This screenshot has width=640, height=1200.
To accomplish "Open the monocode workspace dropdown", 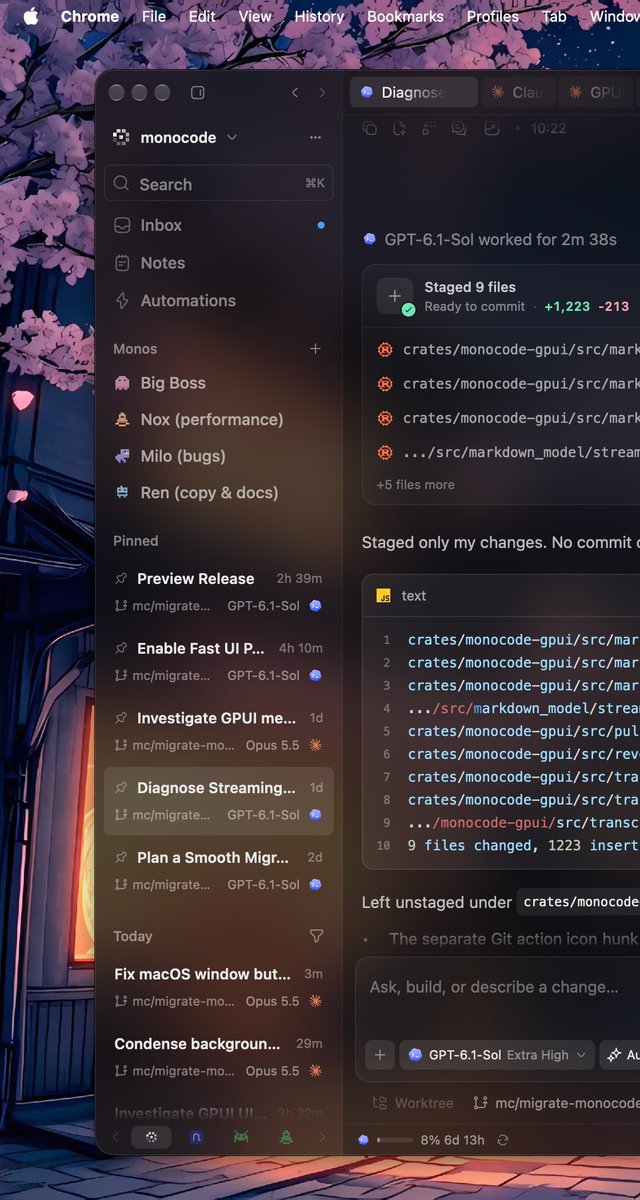I will [176, 137].
